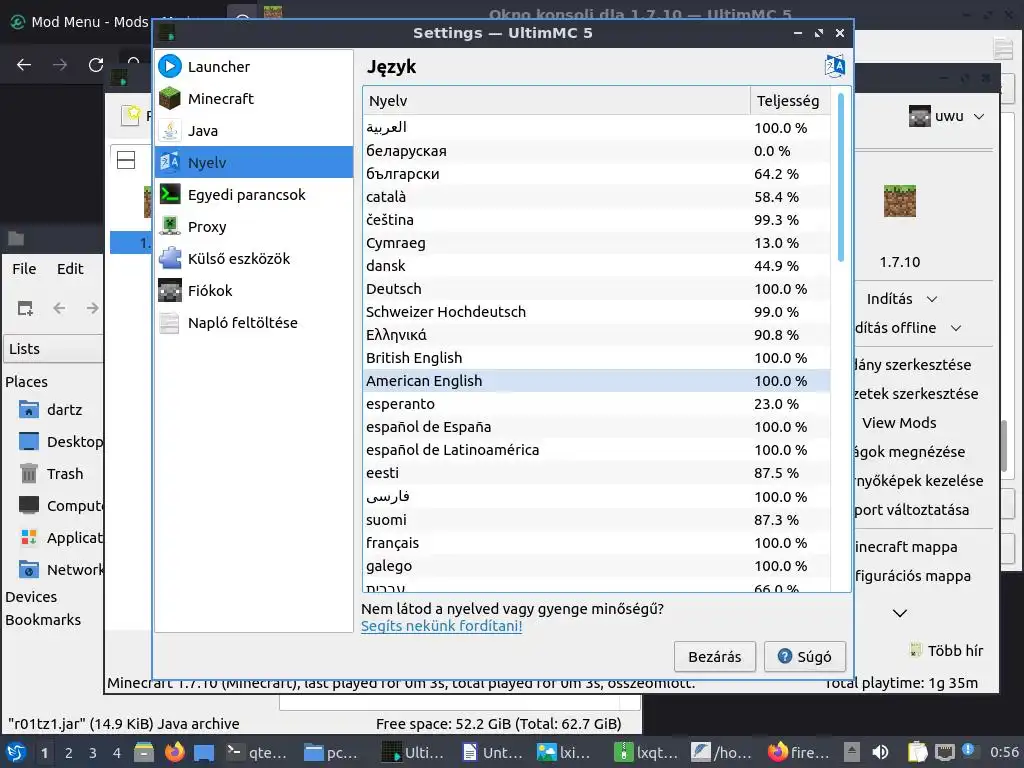Open Egyedi parancsok custom commands page
The image size is (1024, 768).
[x=253, y=195]
